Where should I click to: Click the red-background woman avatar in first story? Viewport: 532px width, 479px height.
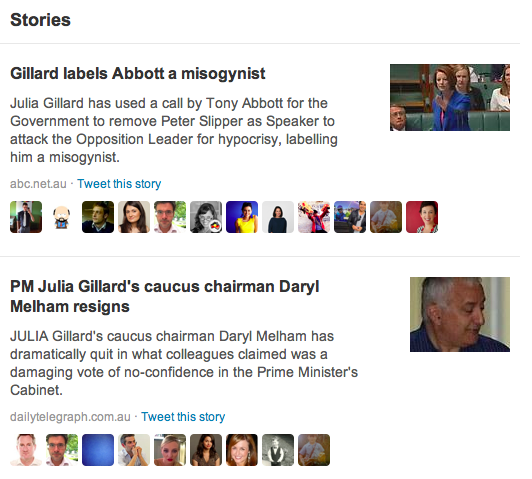(x=422, y=217)
